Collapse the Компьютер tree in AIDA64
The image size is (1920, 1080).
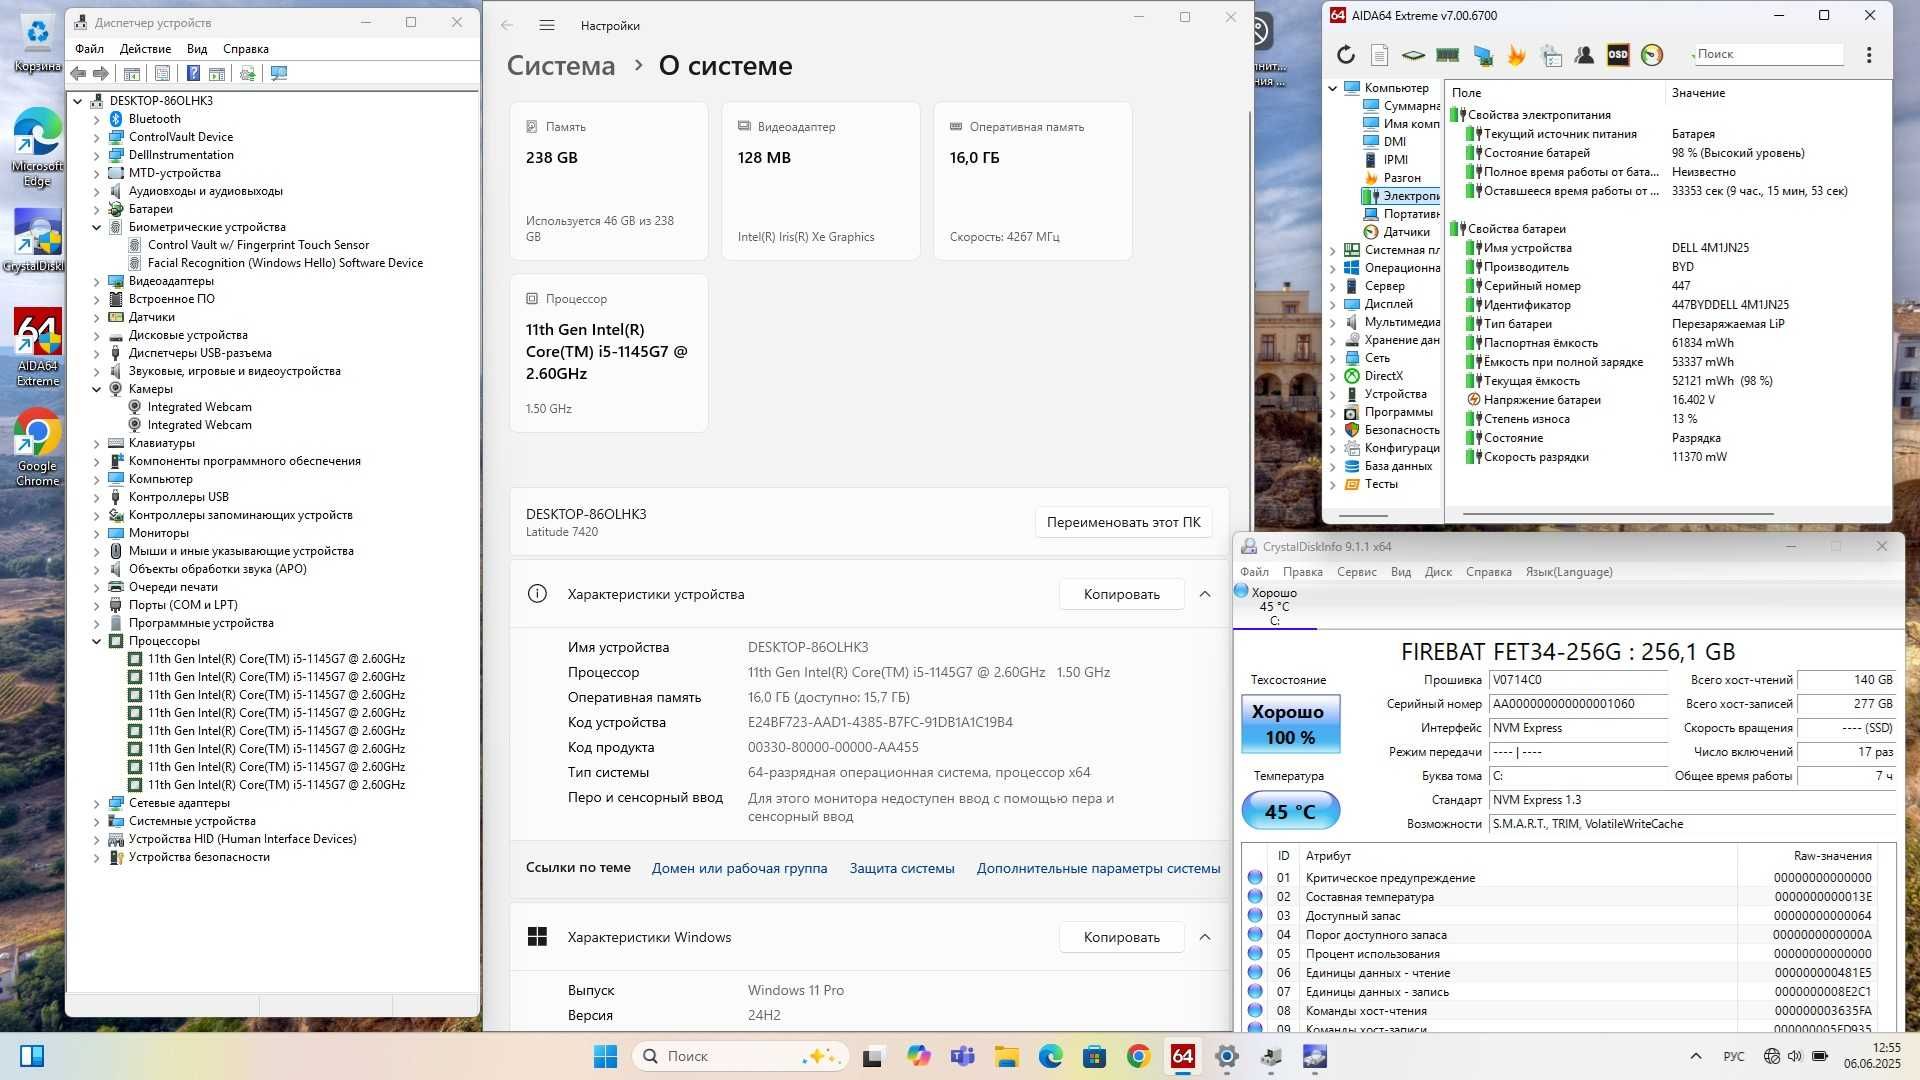[1333, 88]
